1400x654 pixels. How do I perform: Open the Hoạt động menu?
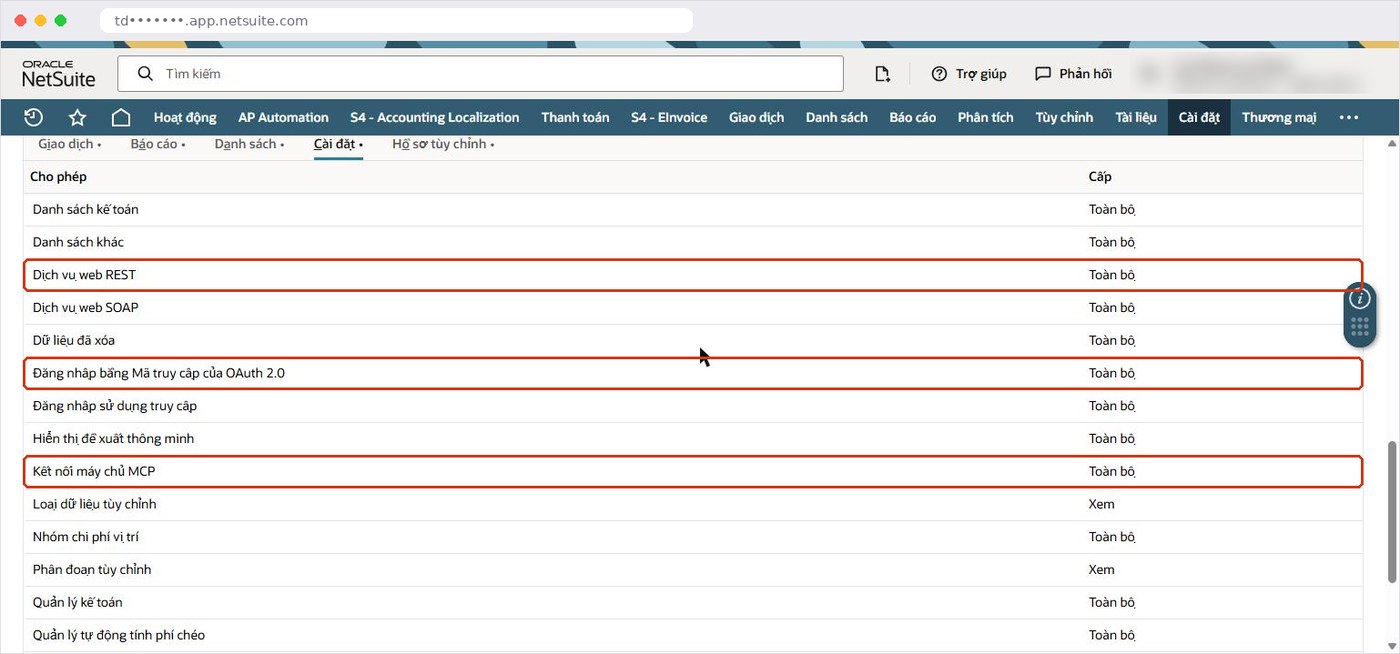(185, 117)
